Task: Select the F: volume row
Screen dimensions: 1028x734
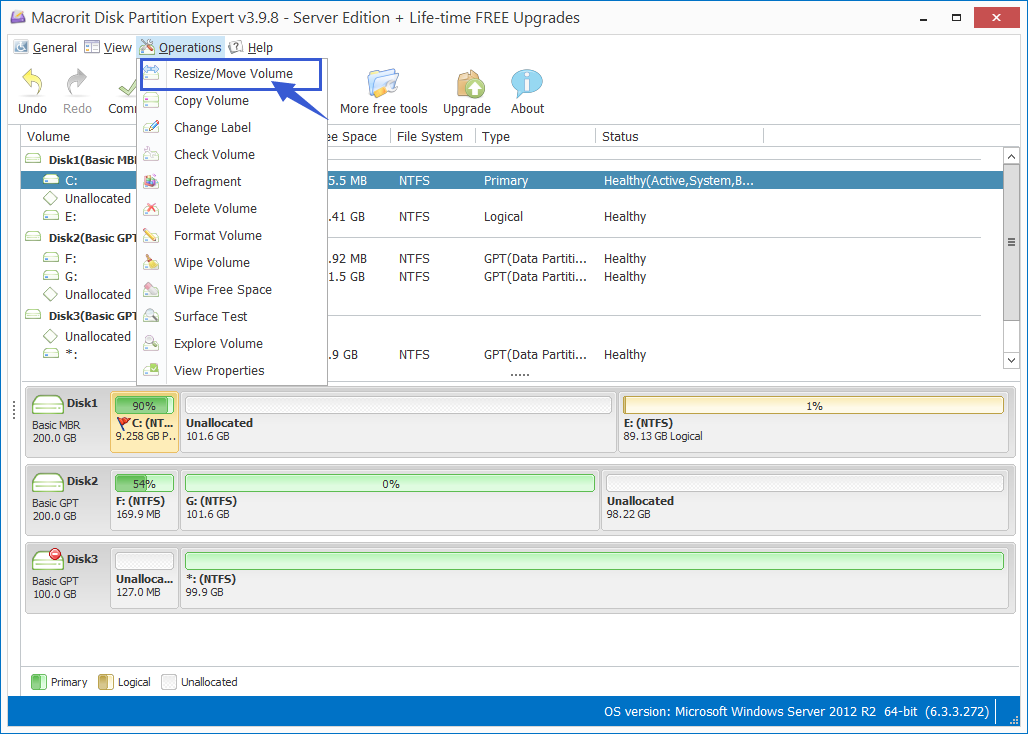Action: 511,258
